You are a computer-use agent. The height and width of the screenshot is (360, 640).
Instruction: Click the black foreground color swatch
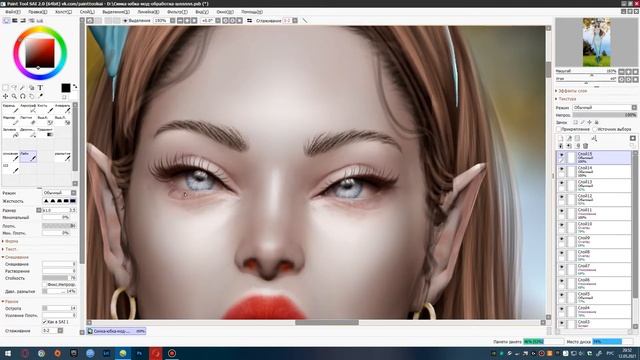click(x=66, y=88)
